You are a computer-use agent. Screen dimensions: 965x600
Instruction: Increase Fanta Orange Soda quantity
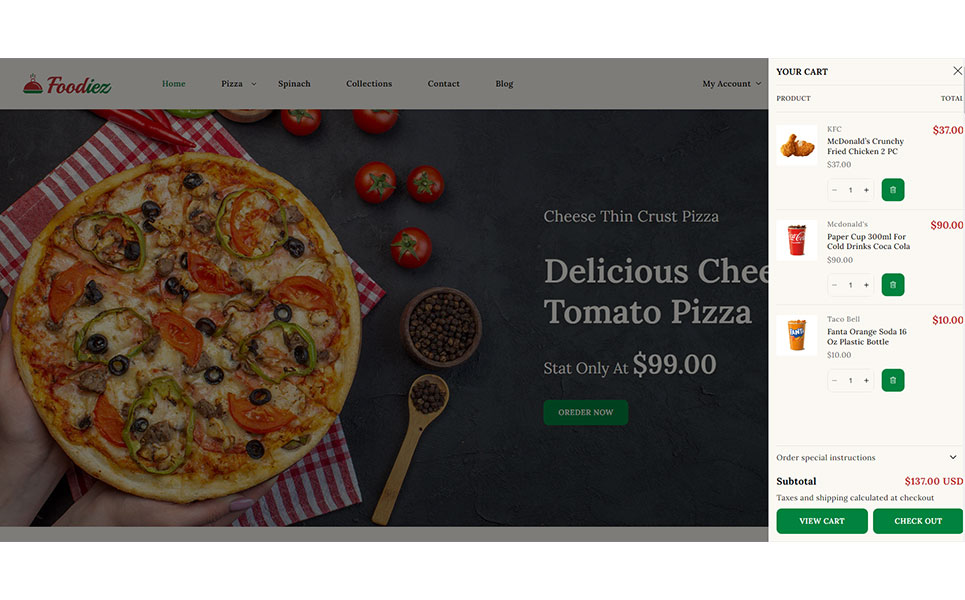[866, 380]
